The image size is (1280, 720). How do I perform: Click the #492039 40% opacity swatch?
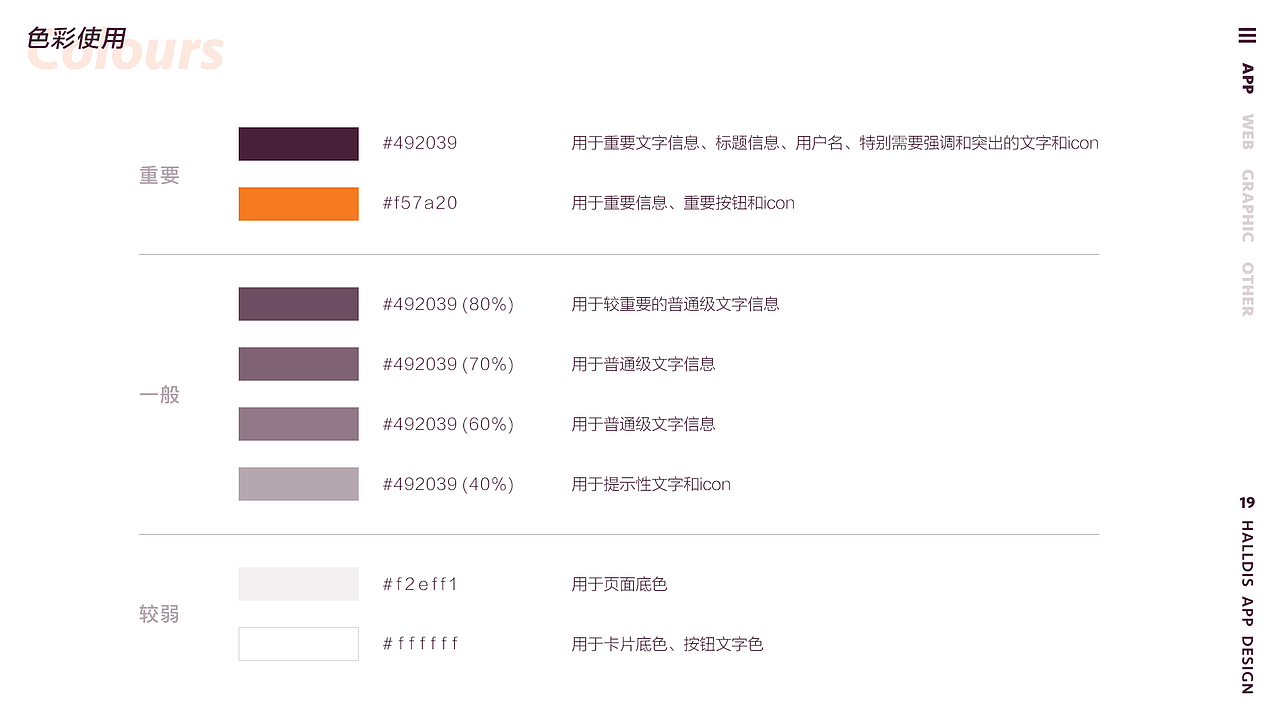[x=298, y=484]
